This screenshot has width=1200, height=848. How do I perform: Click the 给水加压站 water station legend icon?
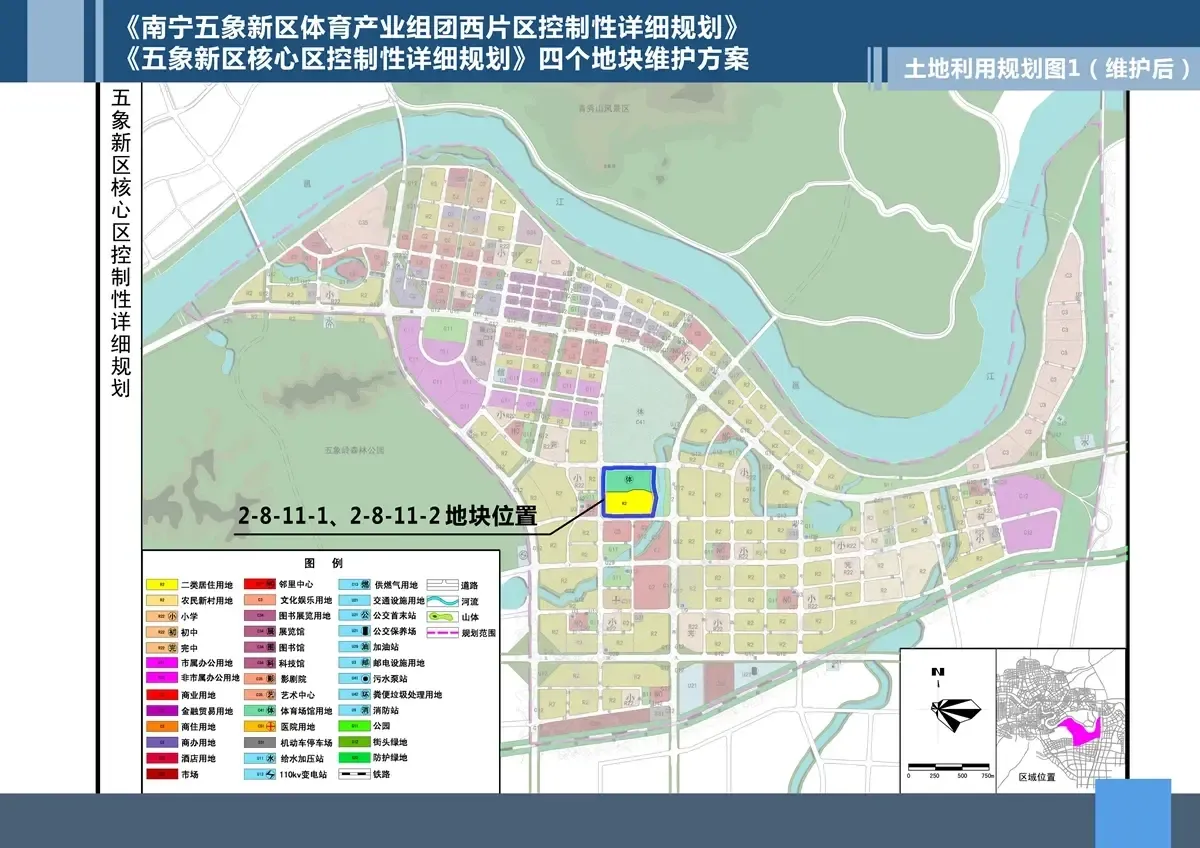(x=270, y=758)
